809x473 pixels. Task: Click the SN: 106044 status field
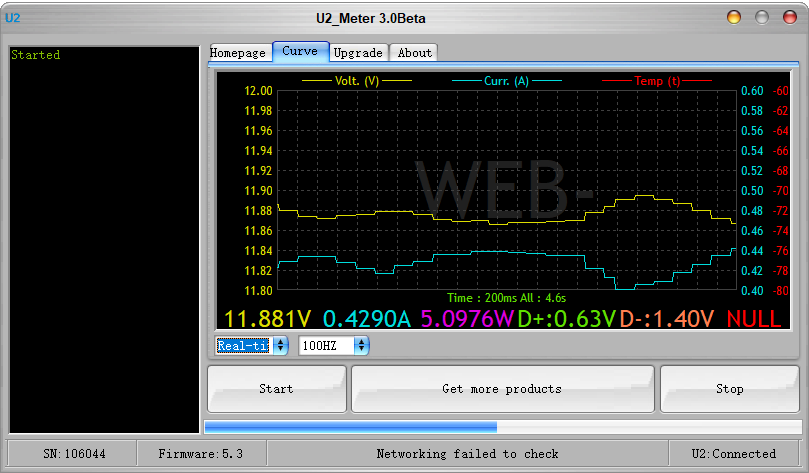click(x=74, y=454)
